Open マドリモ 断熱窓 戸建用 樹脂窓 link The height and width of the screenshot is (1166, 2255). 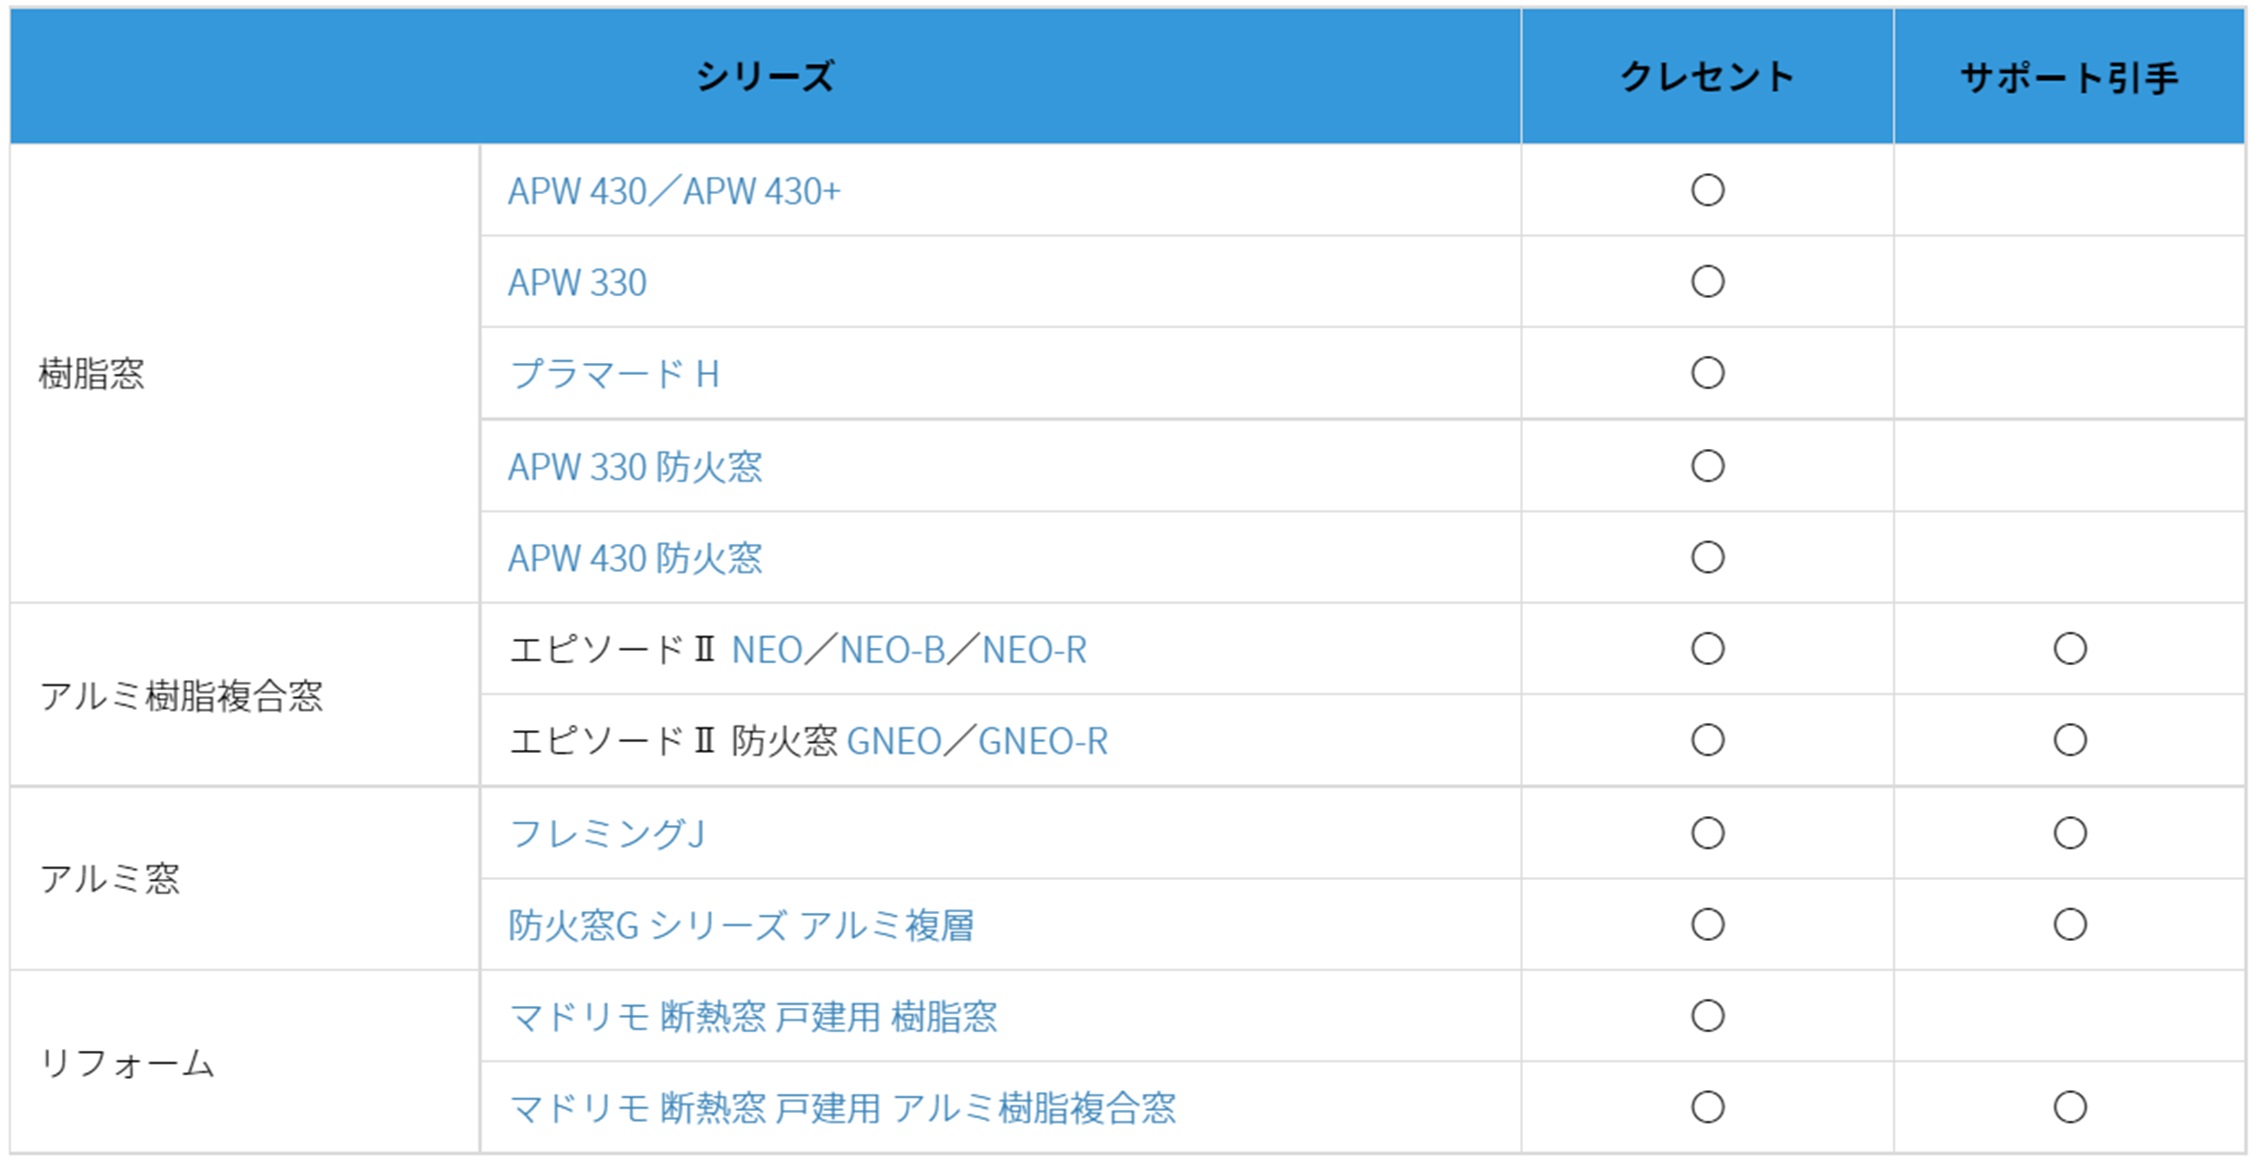[752, 1017]
